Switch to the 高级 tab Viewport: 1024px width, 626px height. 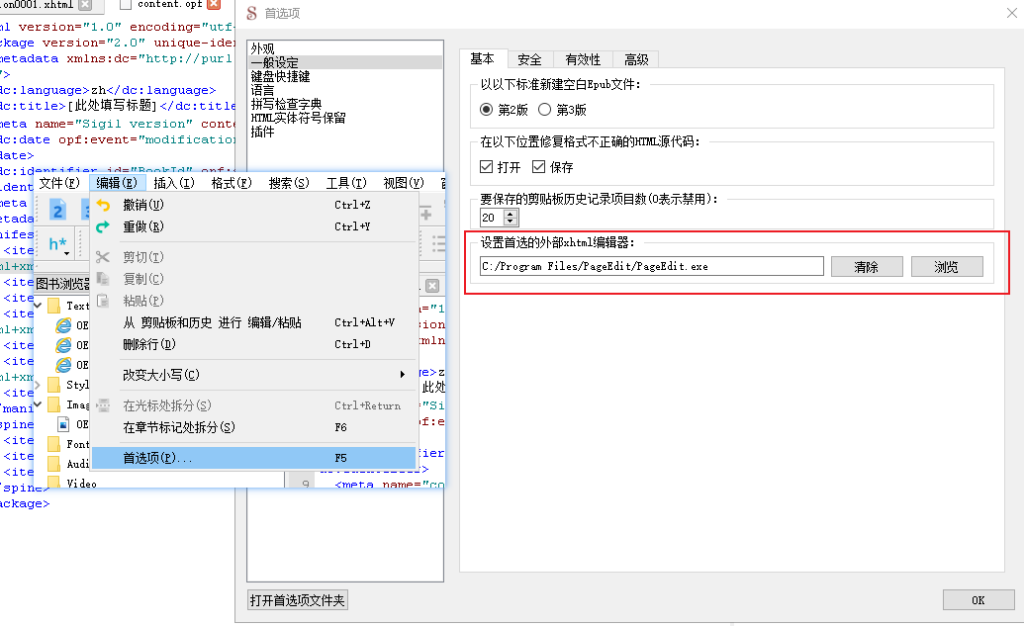(636, 59)
